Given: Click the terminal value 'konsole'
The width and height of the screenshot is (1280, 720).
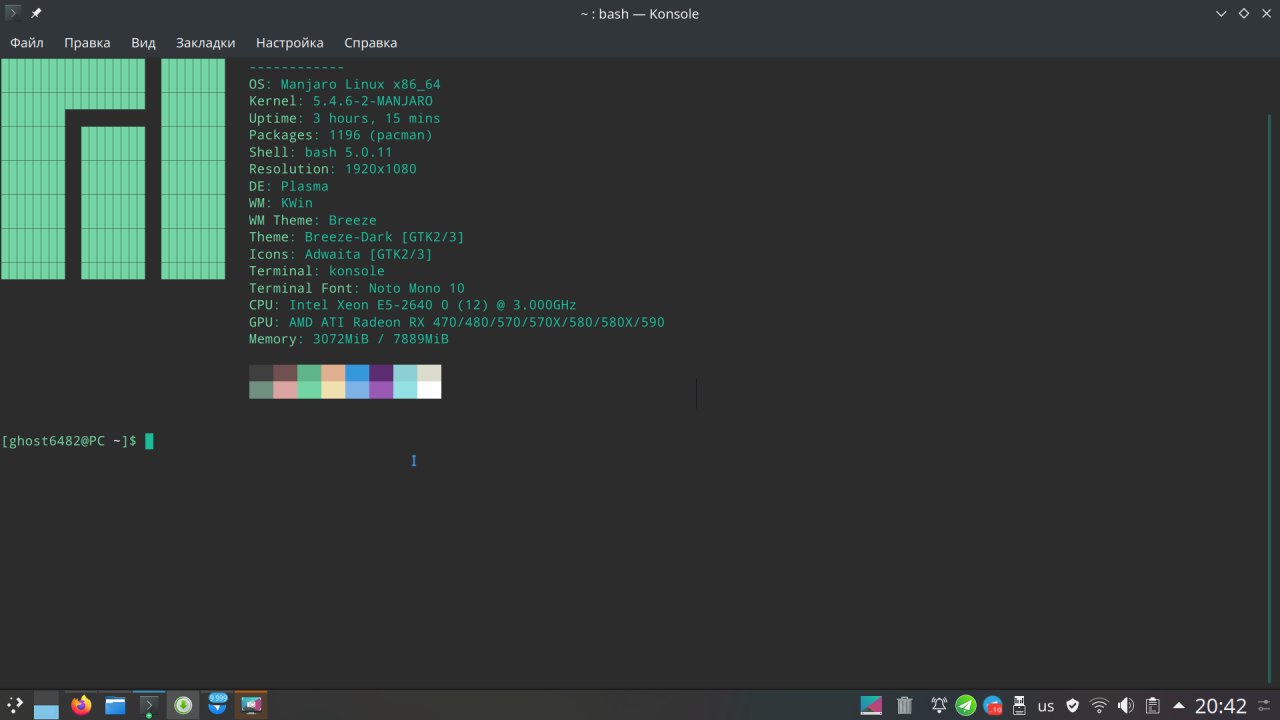Looking at the screenshot, I should tap(357, 271).
